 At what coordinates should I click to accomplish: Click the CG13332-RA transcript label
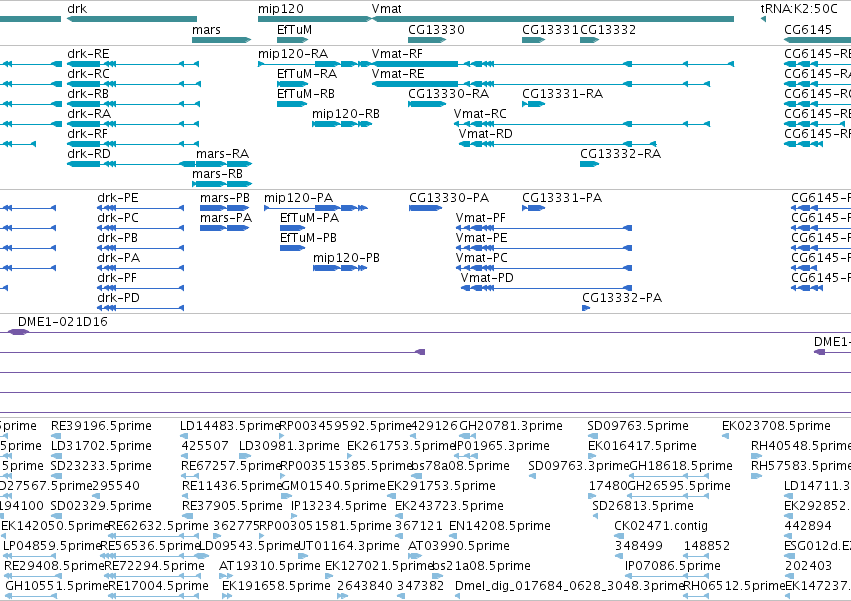coord(620,154)
